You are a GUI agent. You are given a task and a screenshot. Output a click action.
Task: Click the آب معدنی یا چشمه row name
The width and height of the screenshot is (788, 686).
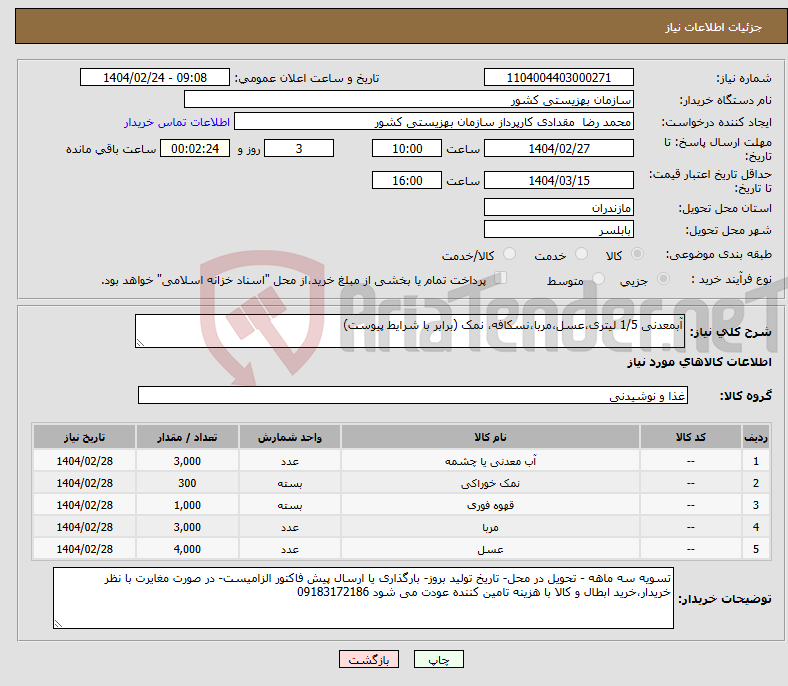click(x=490, y=461)
